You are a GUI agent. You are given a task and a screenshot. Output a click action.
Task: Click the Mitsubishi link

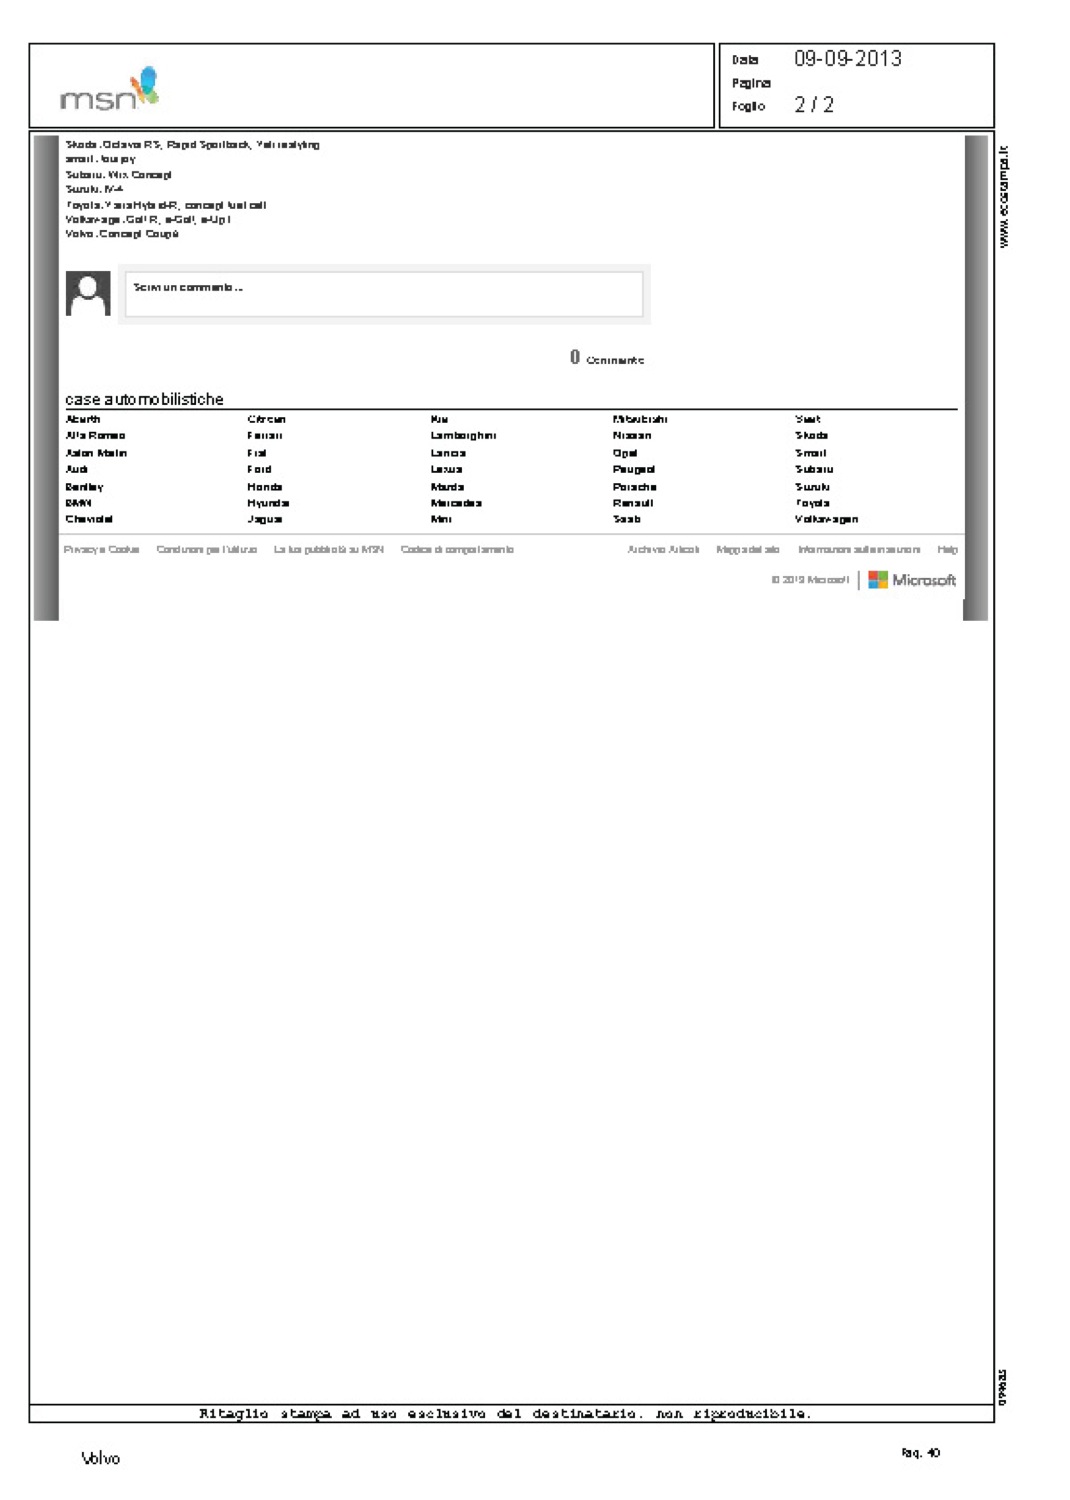click(640, 420)
